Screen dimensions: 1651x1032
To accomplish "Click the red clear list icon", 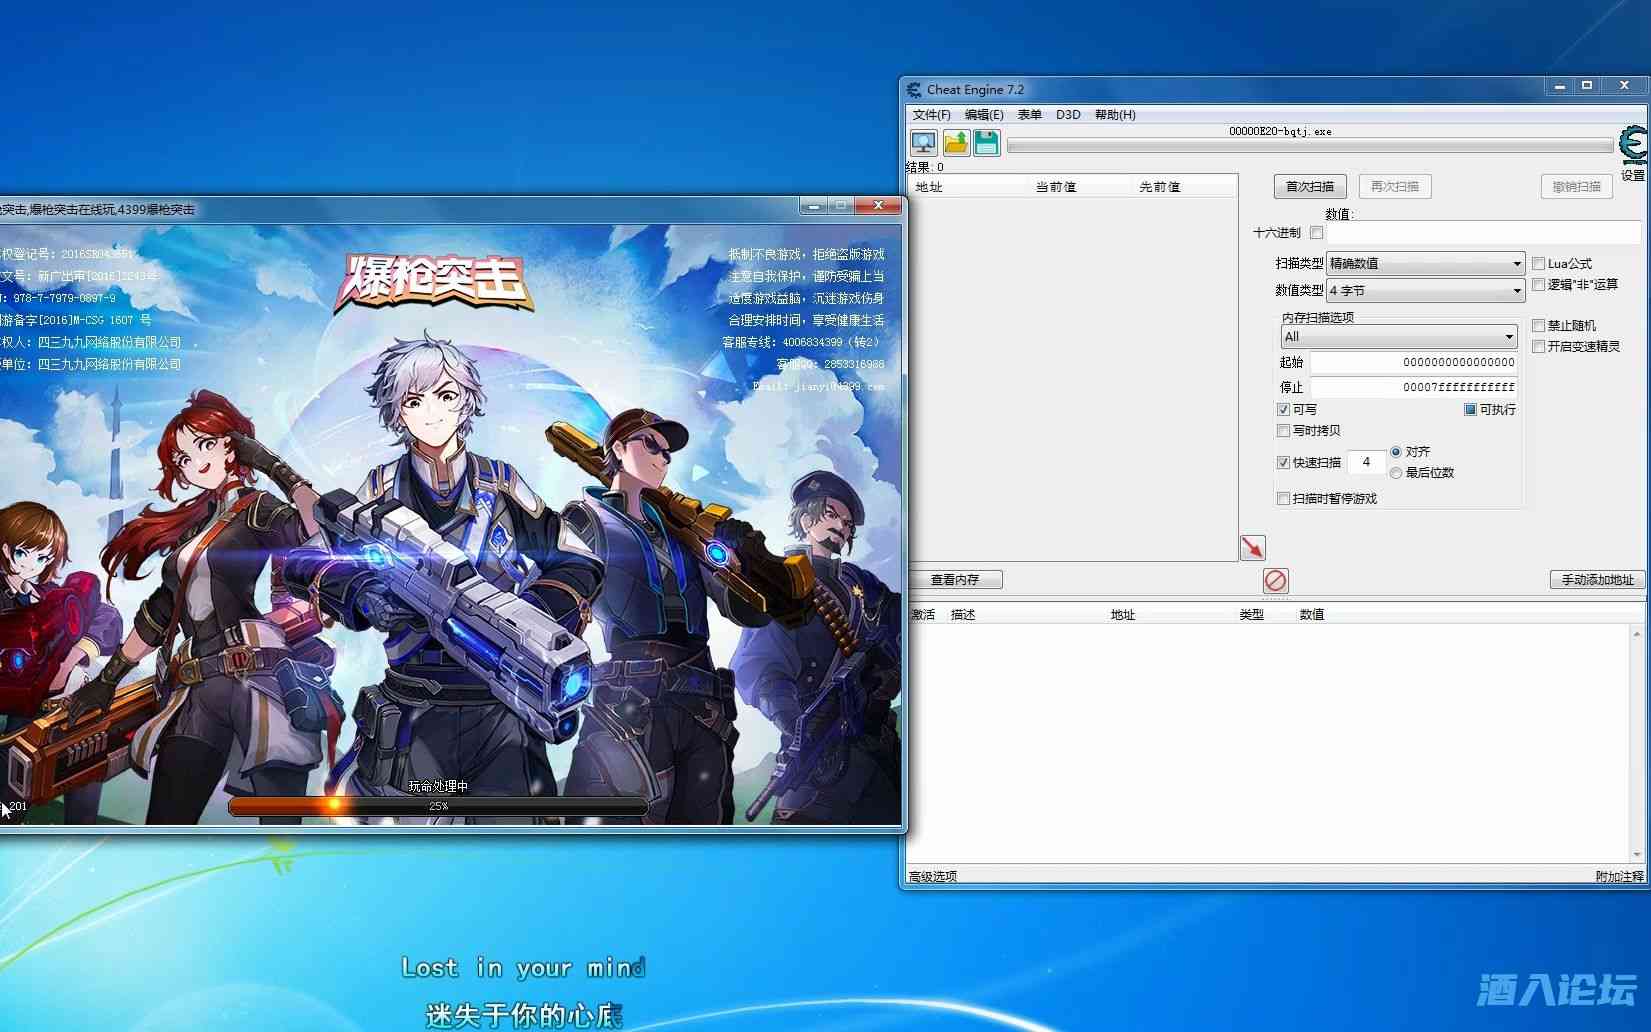I will coord(1275,580).
